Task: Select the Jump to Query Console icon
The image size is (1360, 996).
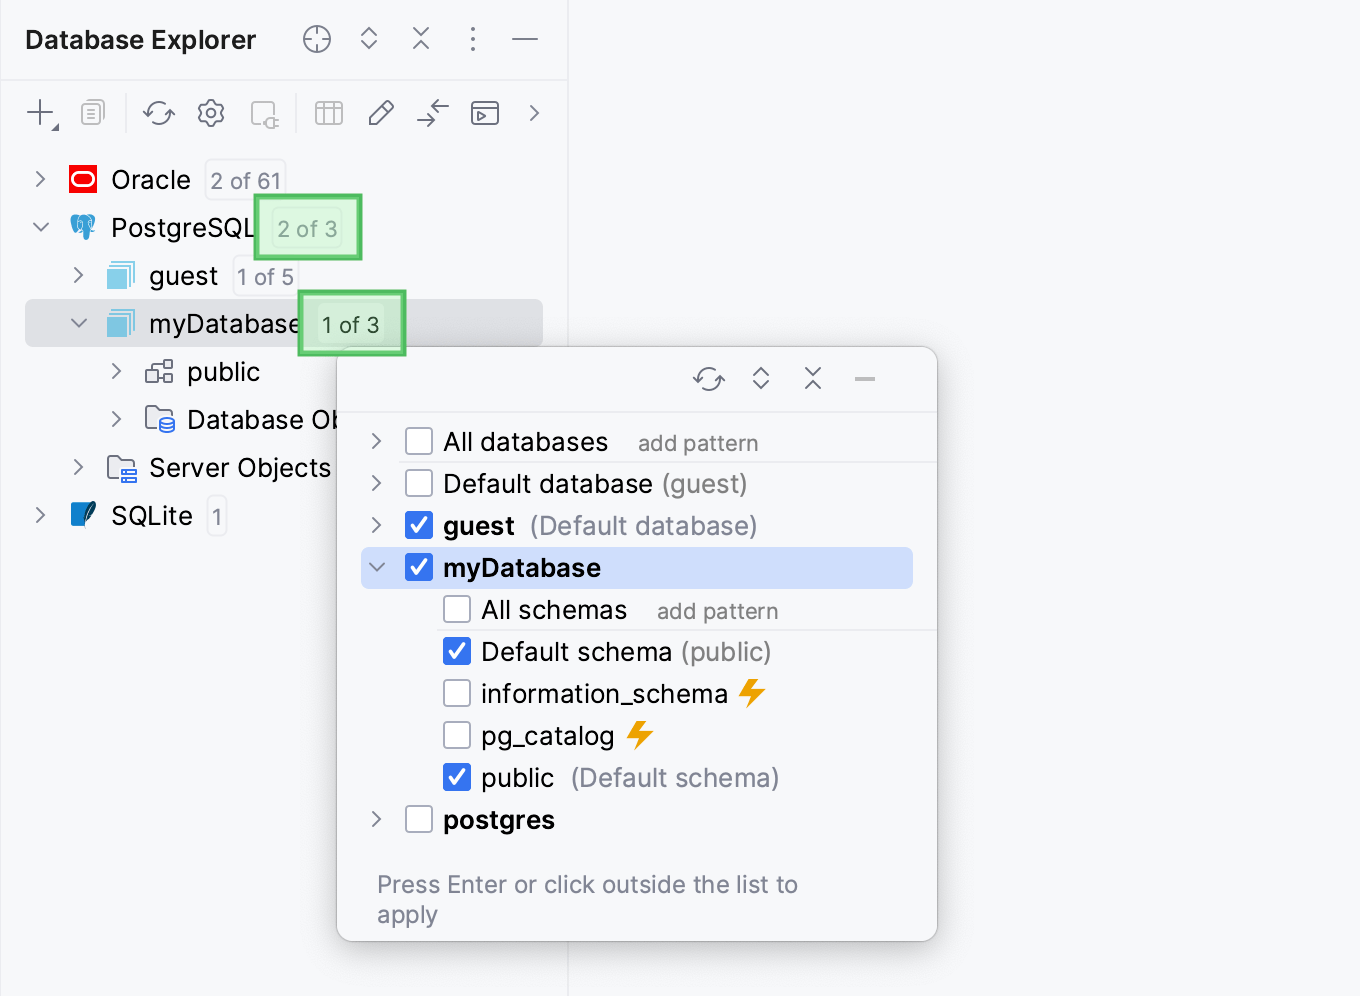Action: tap(485, 113)
